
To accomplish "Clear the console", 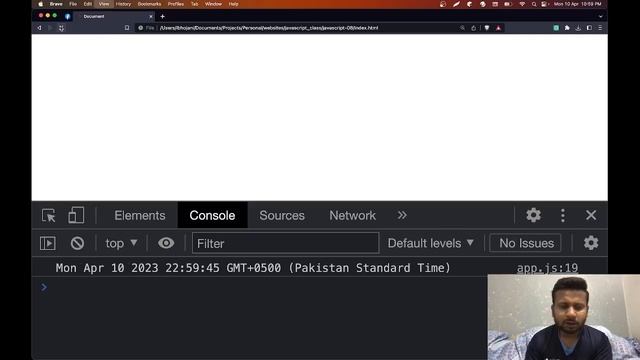I will pos(77,243).
